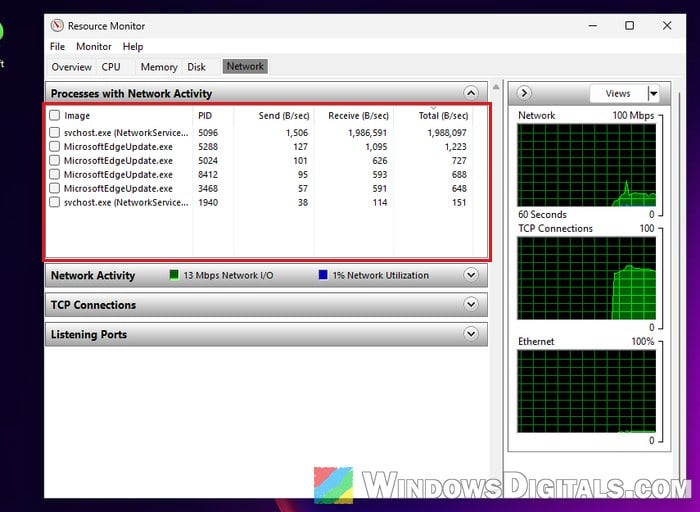The height and width of the screenshot is (512, 700).
Task: Collapse the Processes with Network Activity section
Action: [x=471, y=93]
